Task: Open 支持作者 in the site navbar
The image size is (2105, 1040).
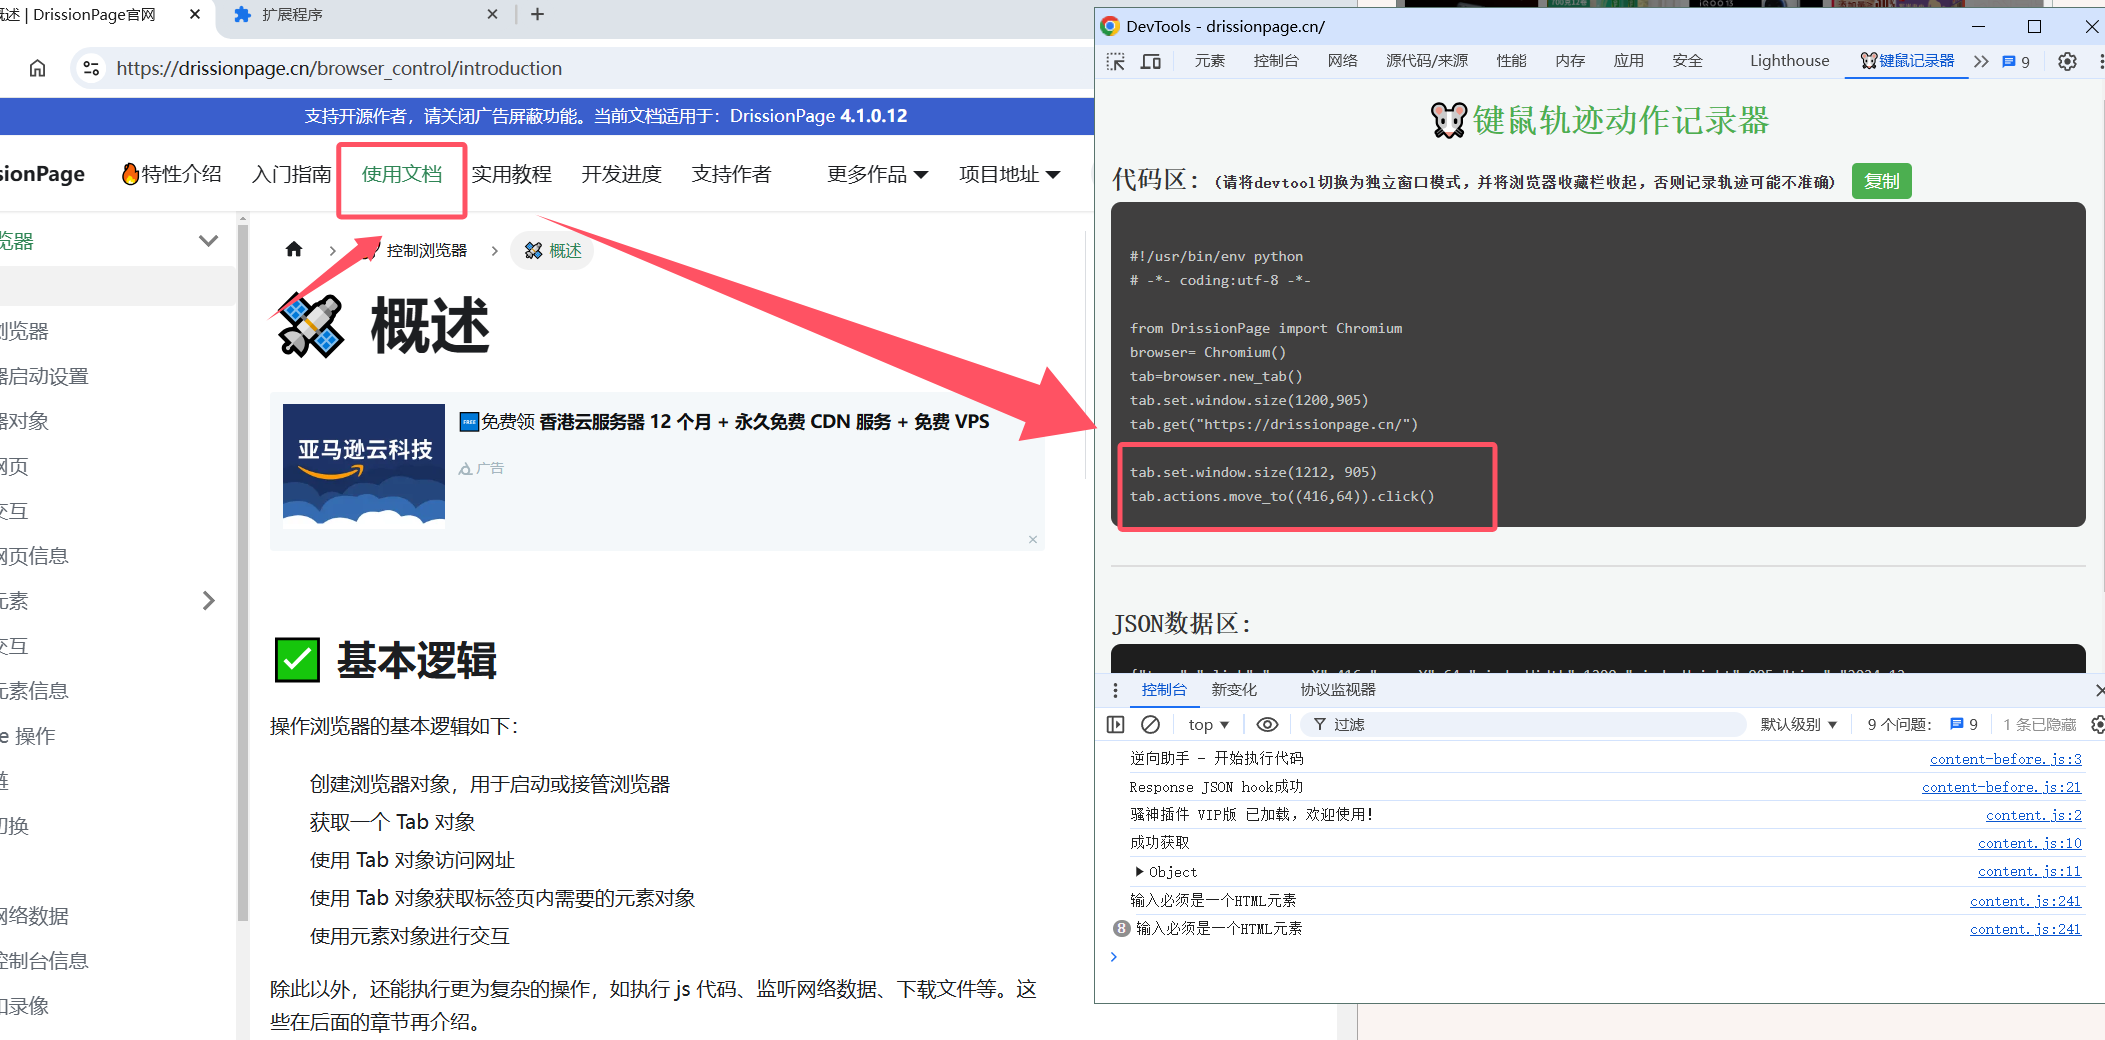Action: click(731, 174)
